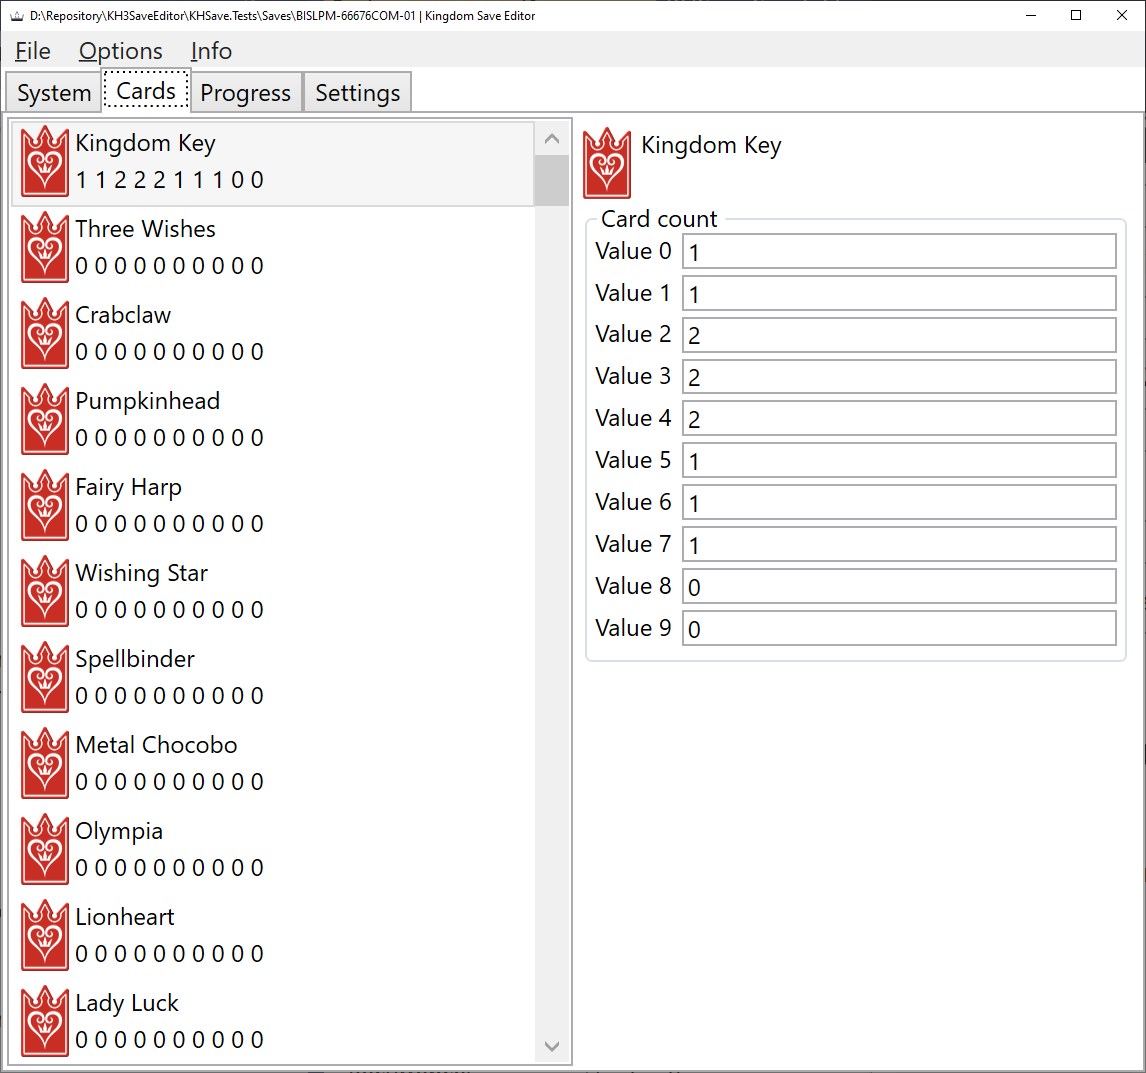Select the Spellbinder name text
This screenshot has width=1146, height=1073.
[135, 659]
